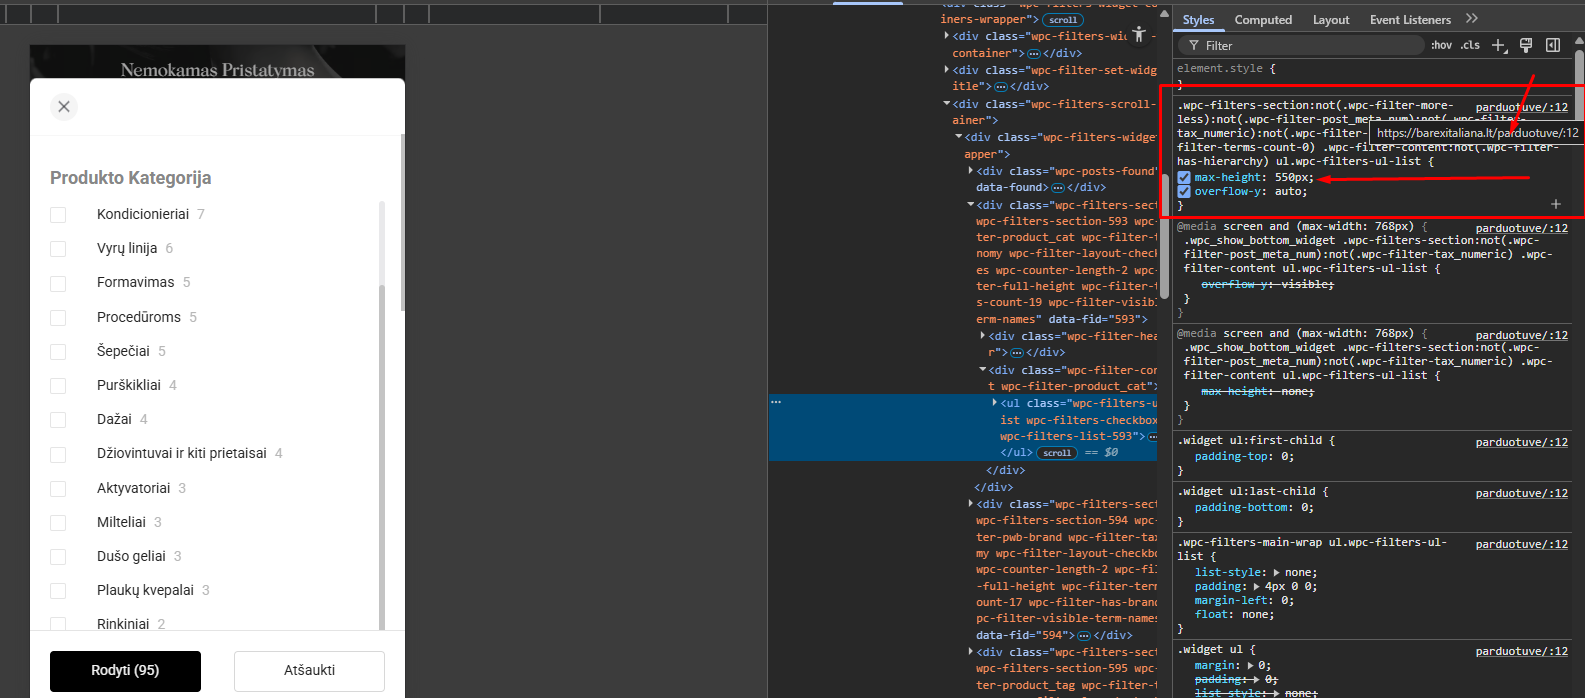The height and width of the screenshot is (698, 1585).
Task: Open parduotuve/:12 link beside .widget ul:first-child
Action: [1522, 442]
